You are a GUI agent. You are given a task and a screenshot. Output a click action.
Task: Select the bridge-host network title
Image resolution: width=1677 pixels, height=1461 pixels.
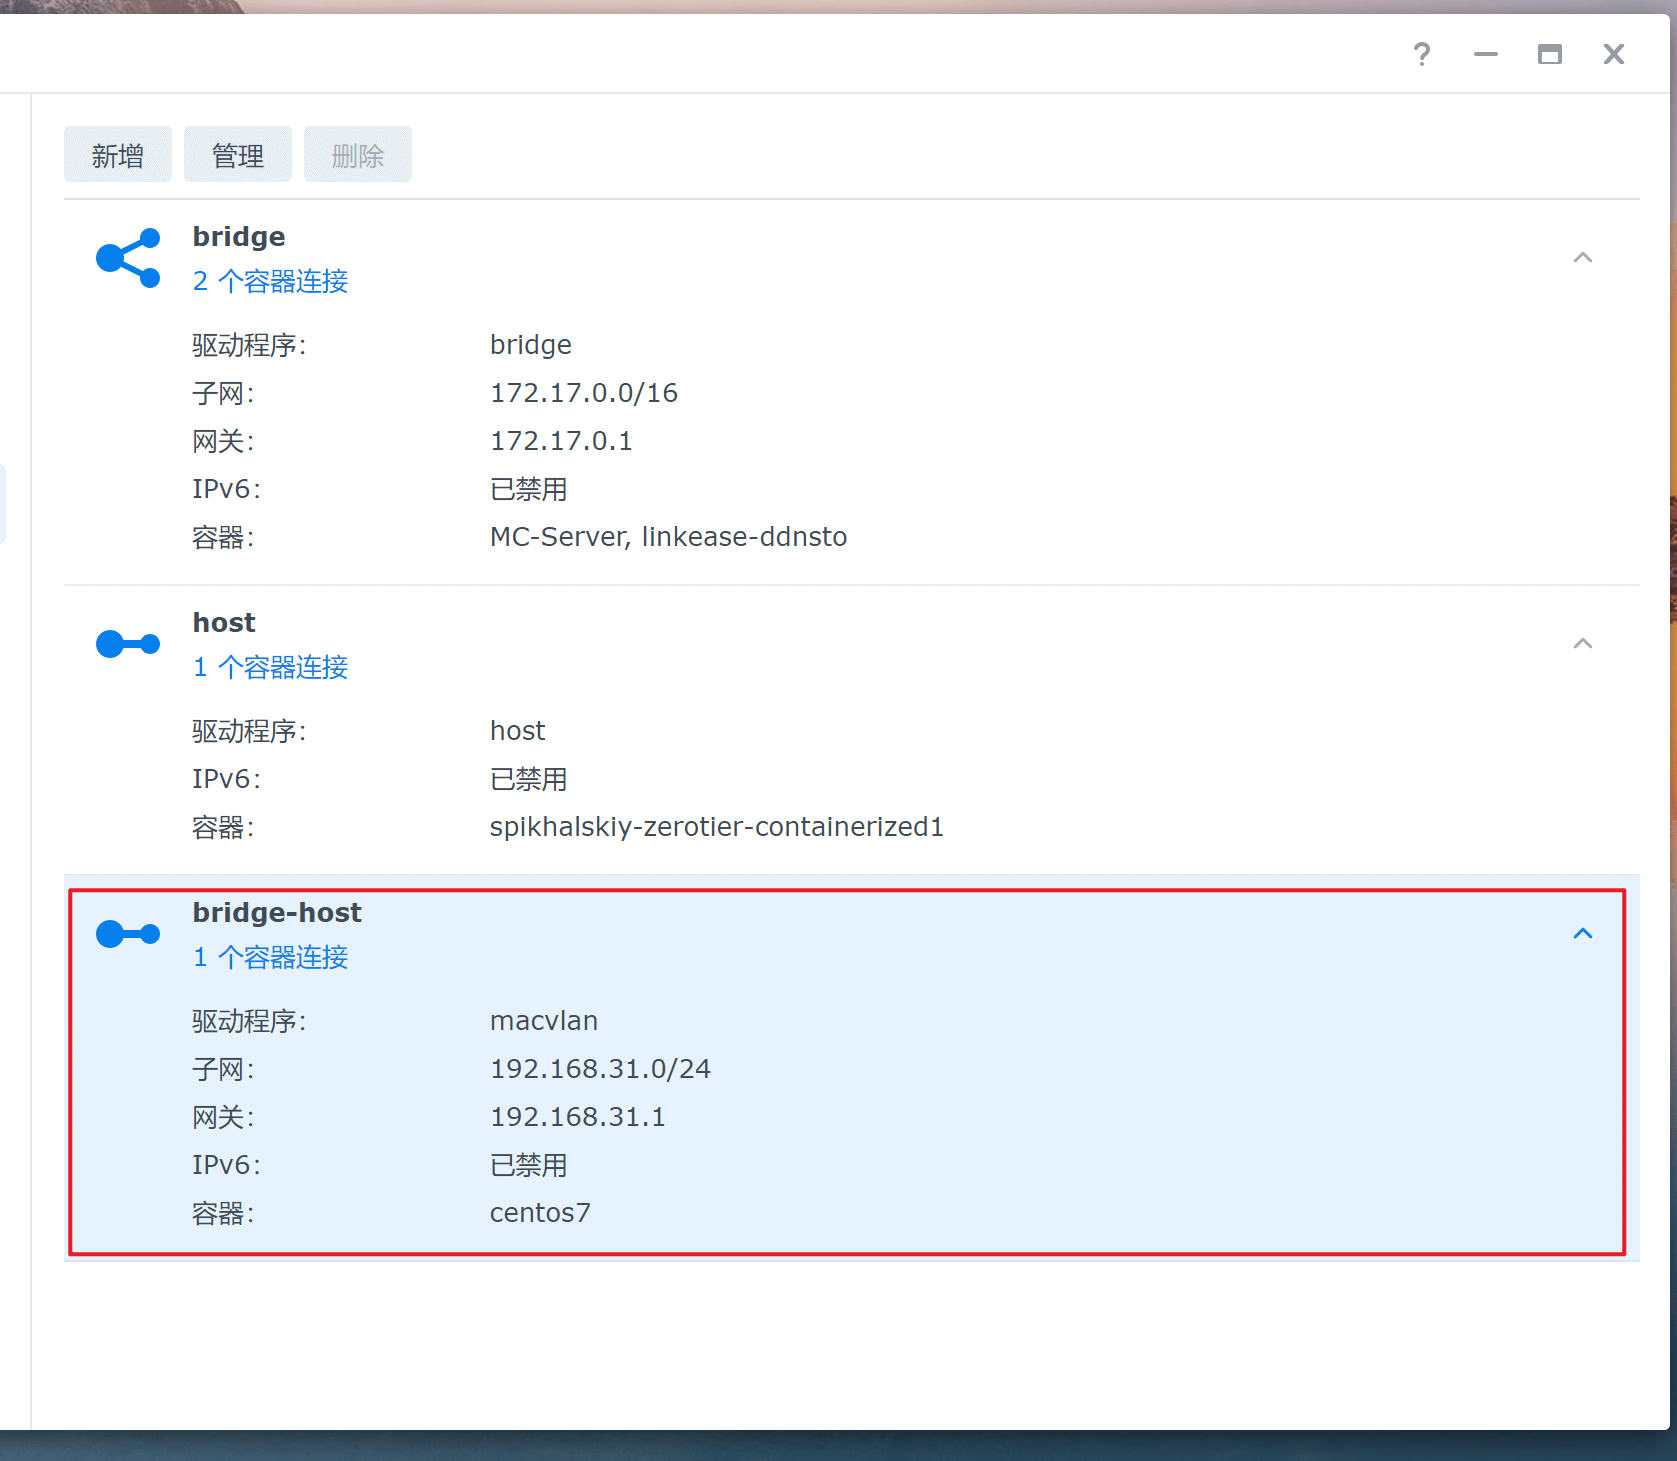tap(277, 913)
